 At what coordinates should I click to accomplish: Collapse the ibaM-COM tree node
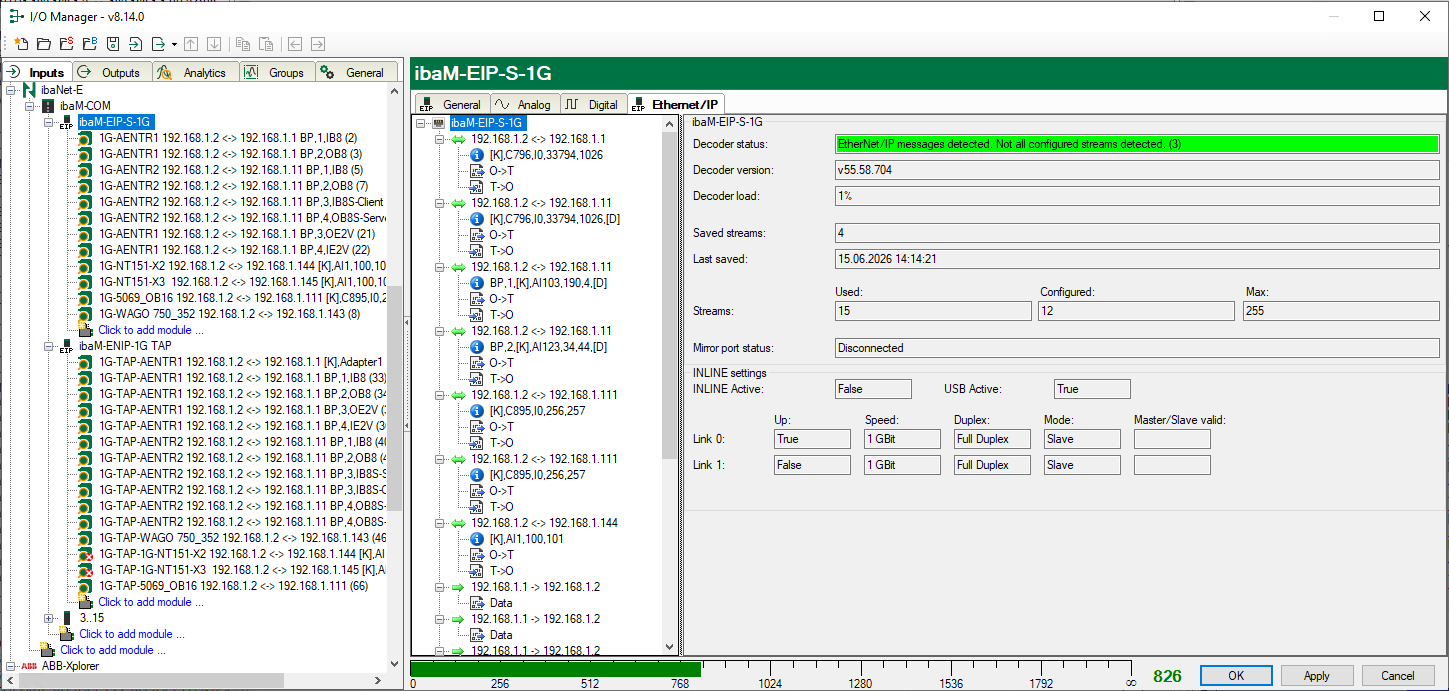coord(30,106)
